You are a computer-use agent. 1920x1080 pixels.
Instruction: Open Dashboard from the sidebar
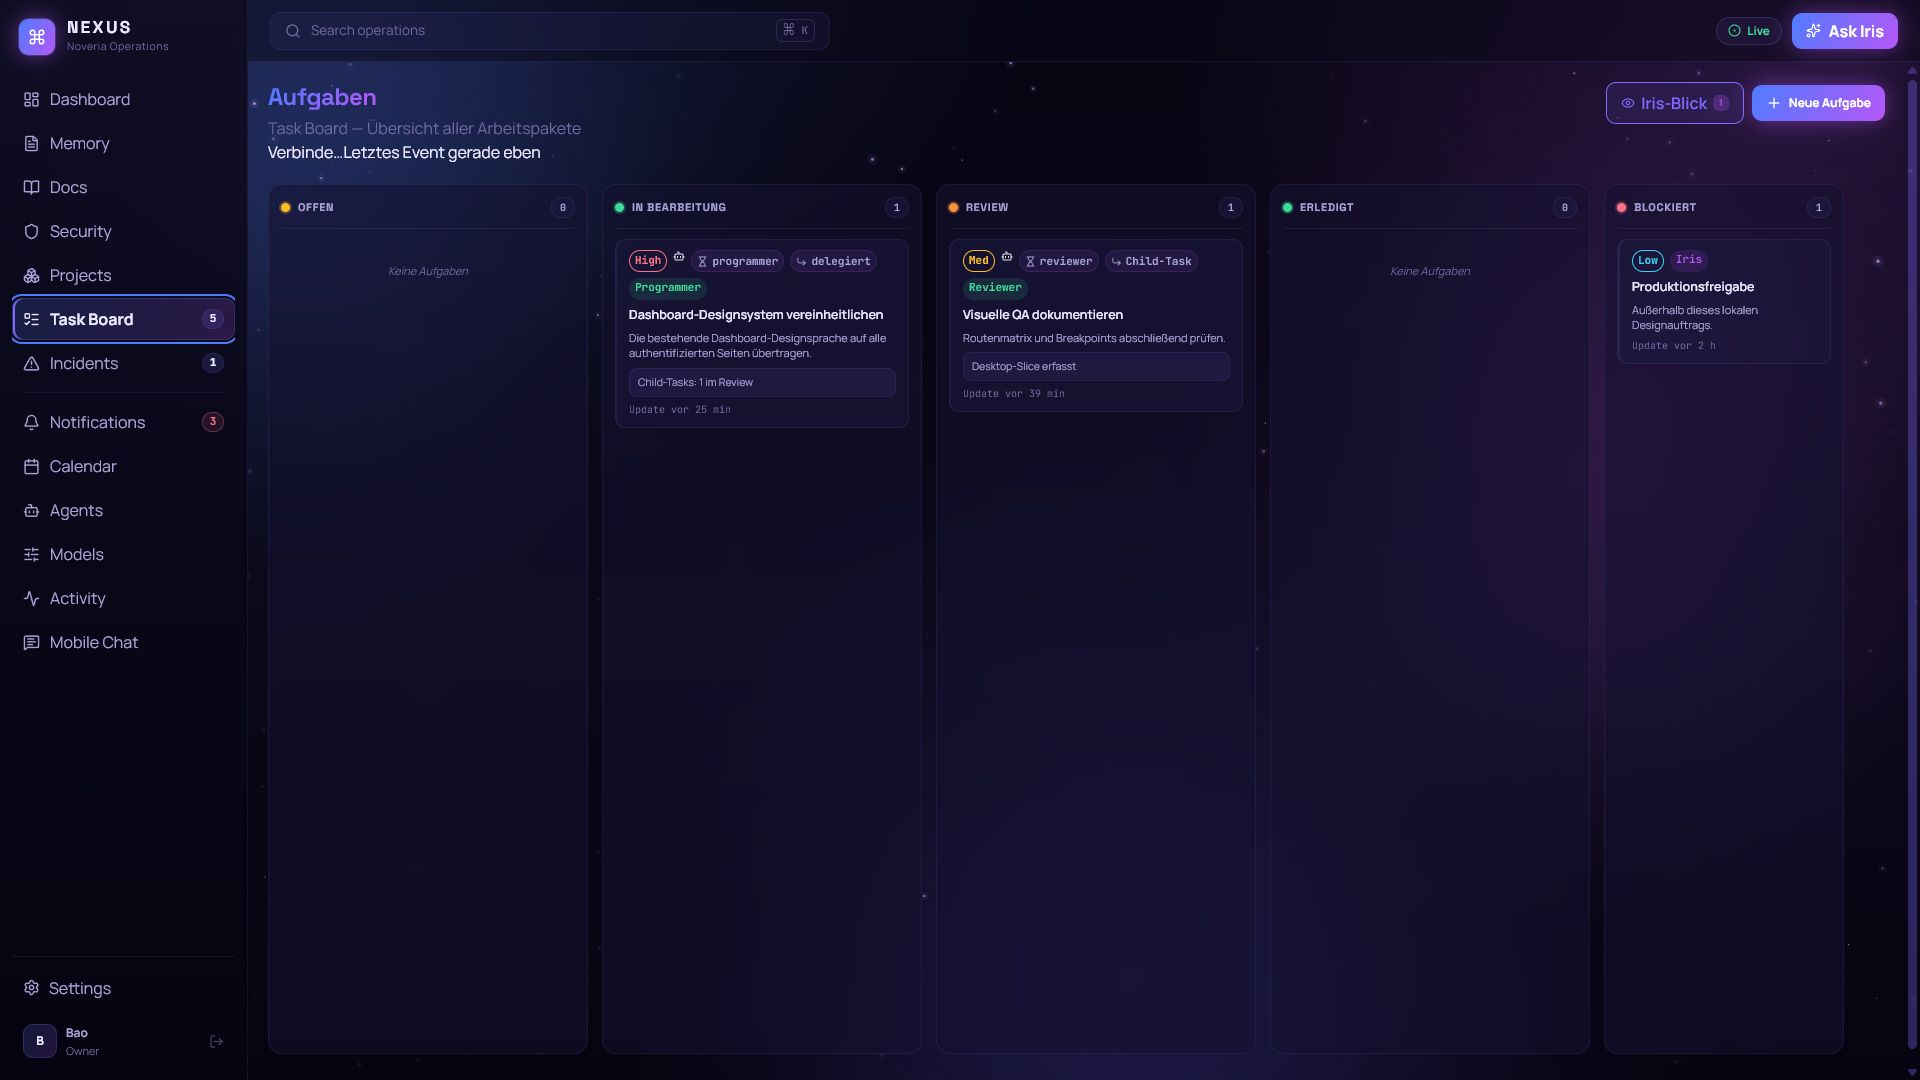pyautogui.click(x=123, y=99)
